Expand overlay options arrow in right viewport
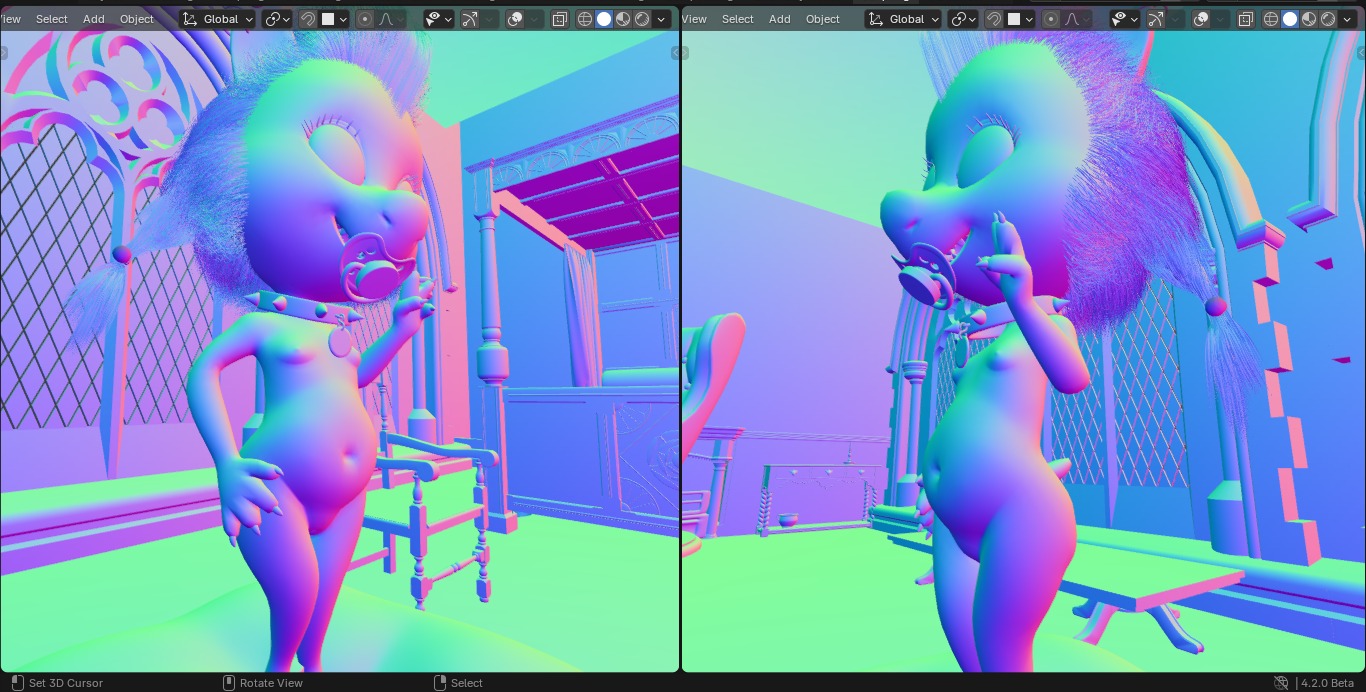Viewport: 1366px width, 692px height. point(1222,19)
